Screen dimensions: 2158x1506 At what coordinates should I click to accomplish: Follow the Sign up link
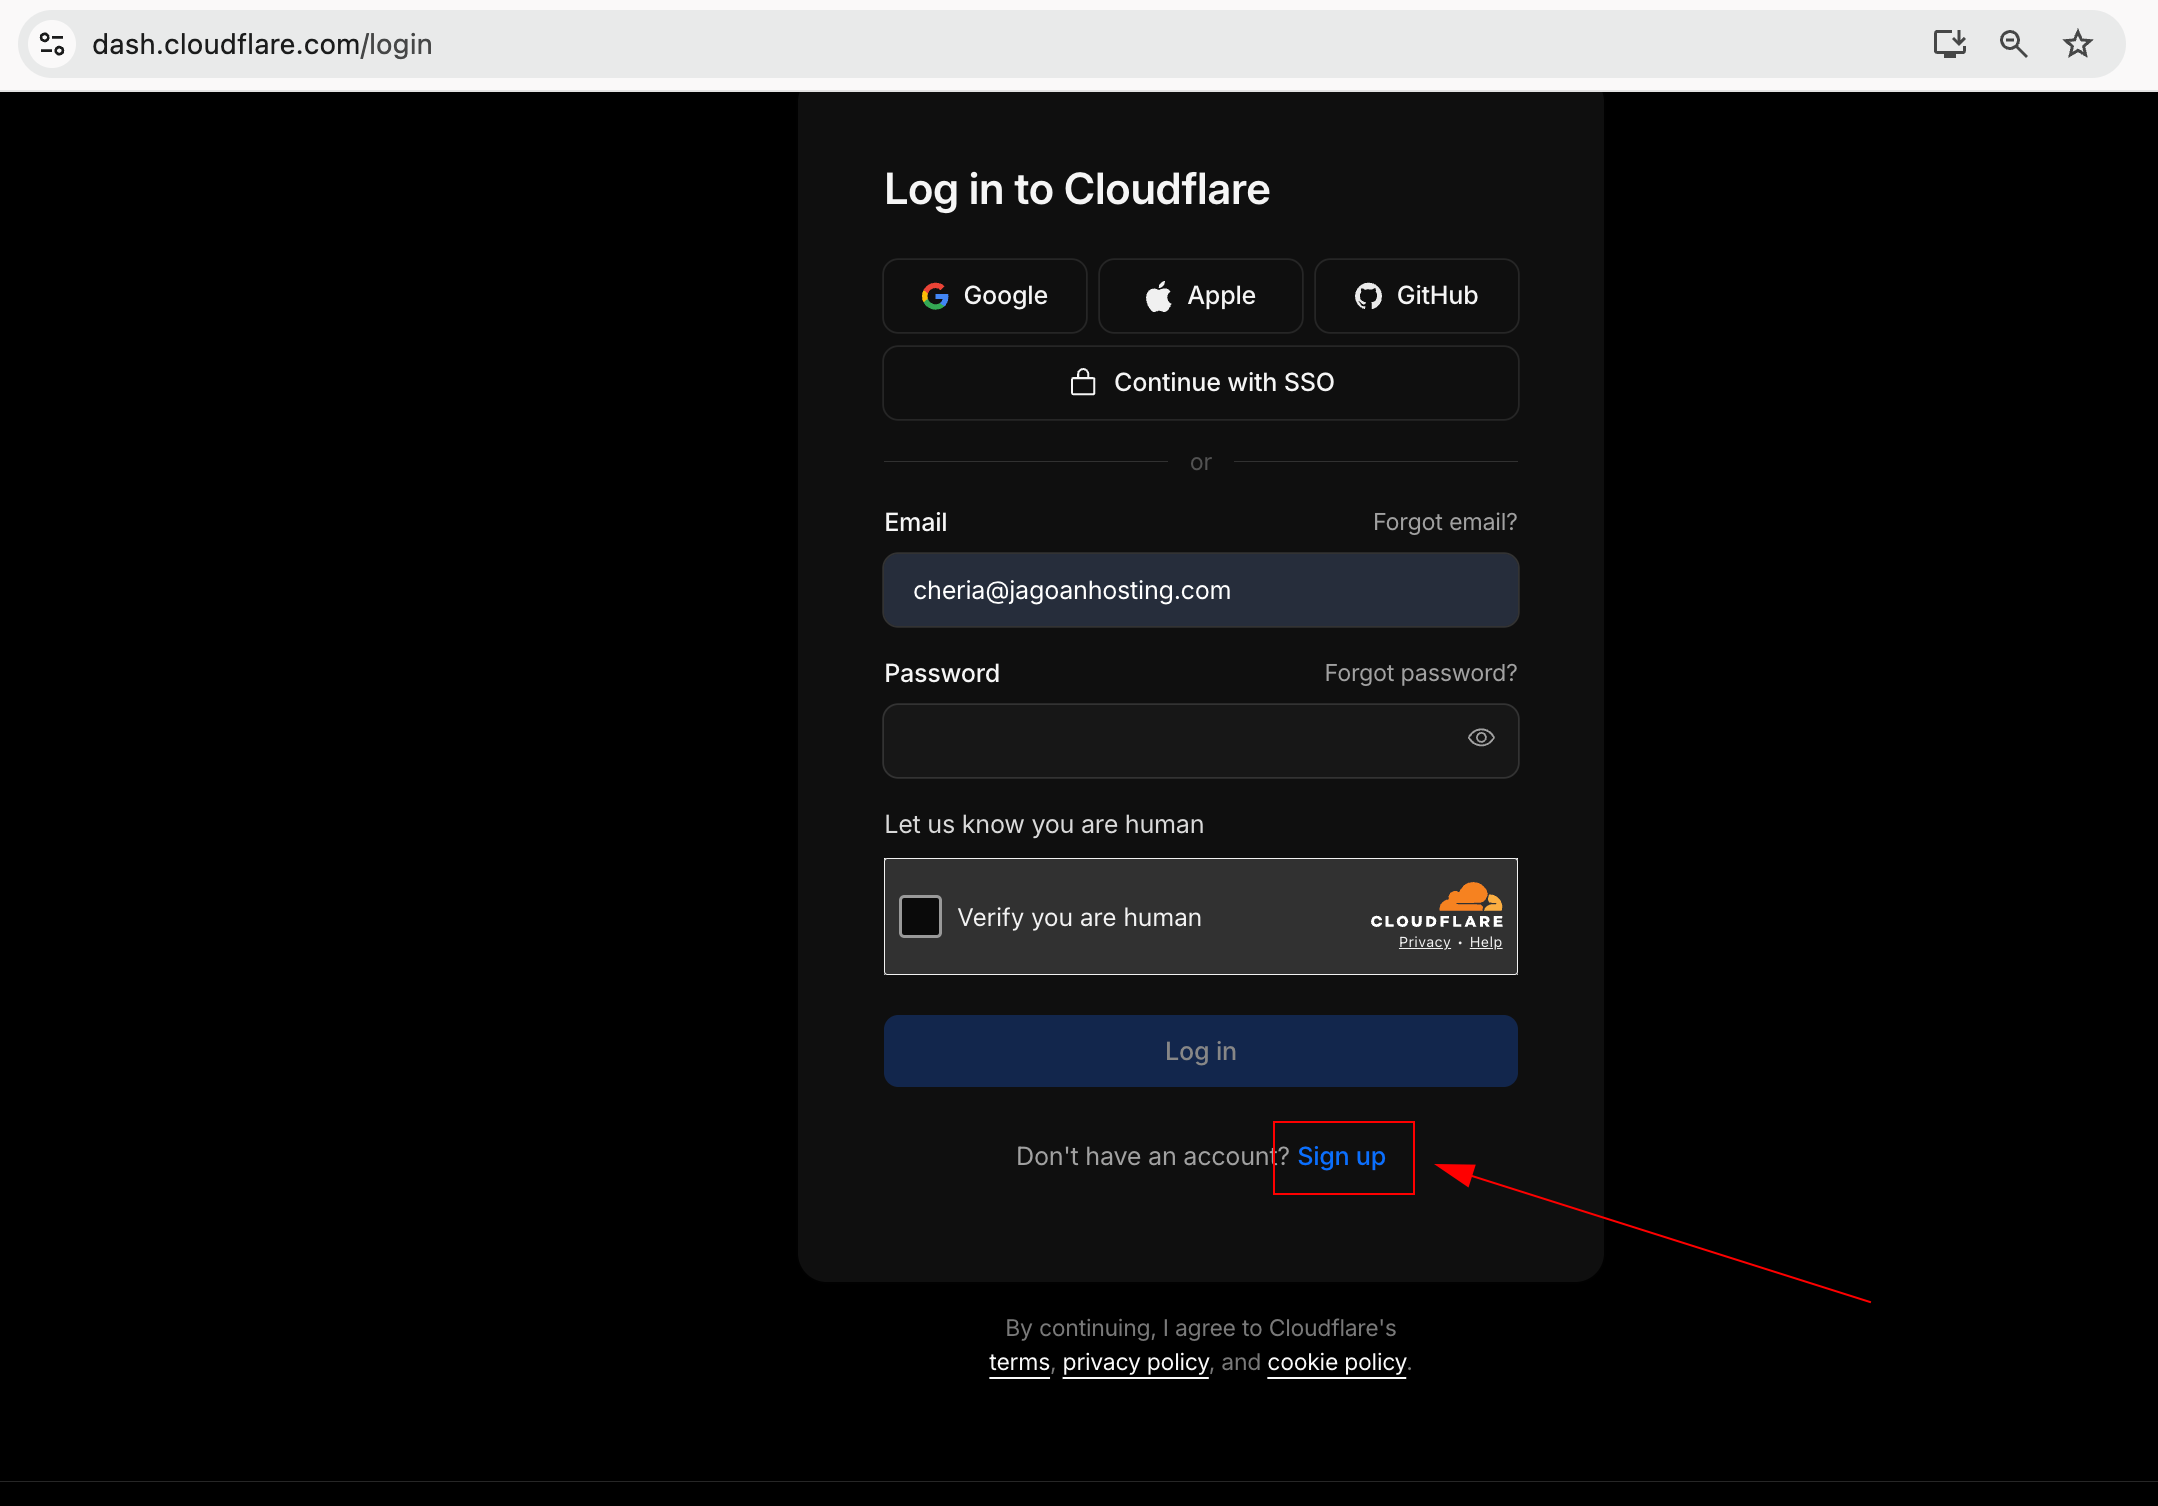click(x=1341, y=1157)
